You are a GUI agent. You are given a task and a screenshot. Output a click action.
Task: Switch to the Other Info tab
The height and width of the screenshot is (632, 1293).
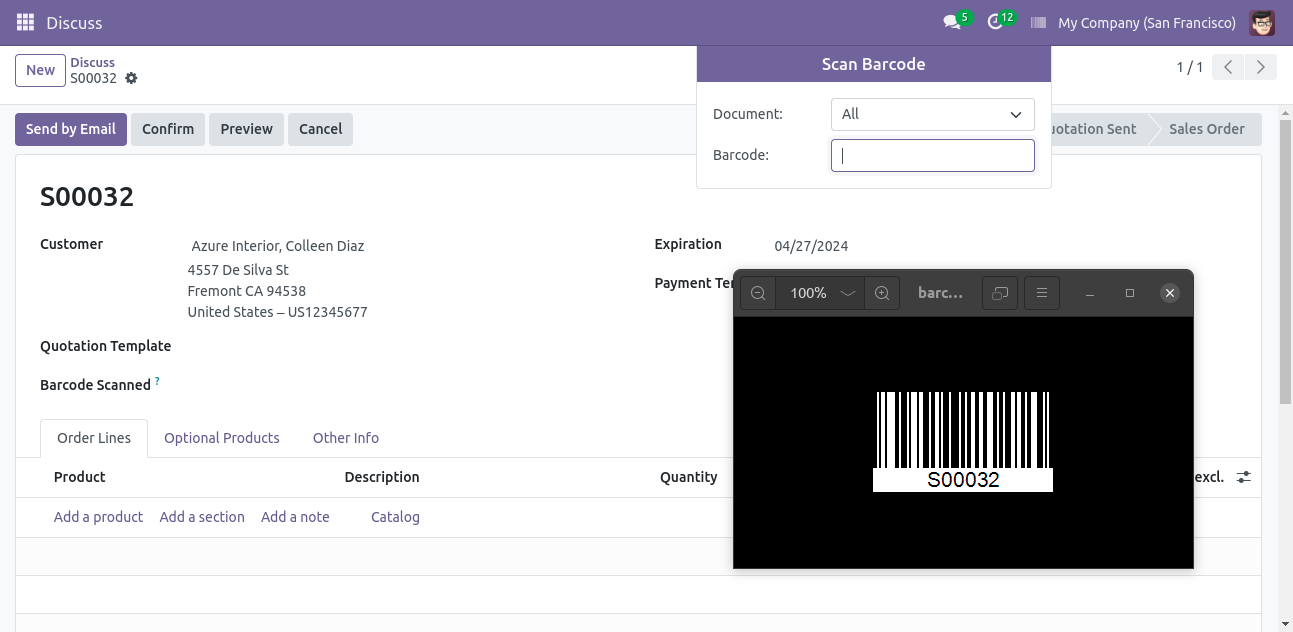pyautogui.click(x=346, y=438)
